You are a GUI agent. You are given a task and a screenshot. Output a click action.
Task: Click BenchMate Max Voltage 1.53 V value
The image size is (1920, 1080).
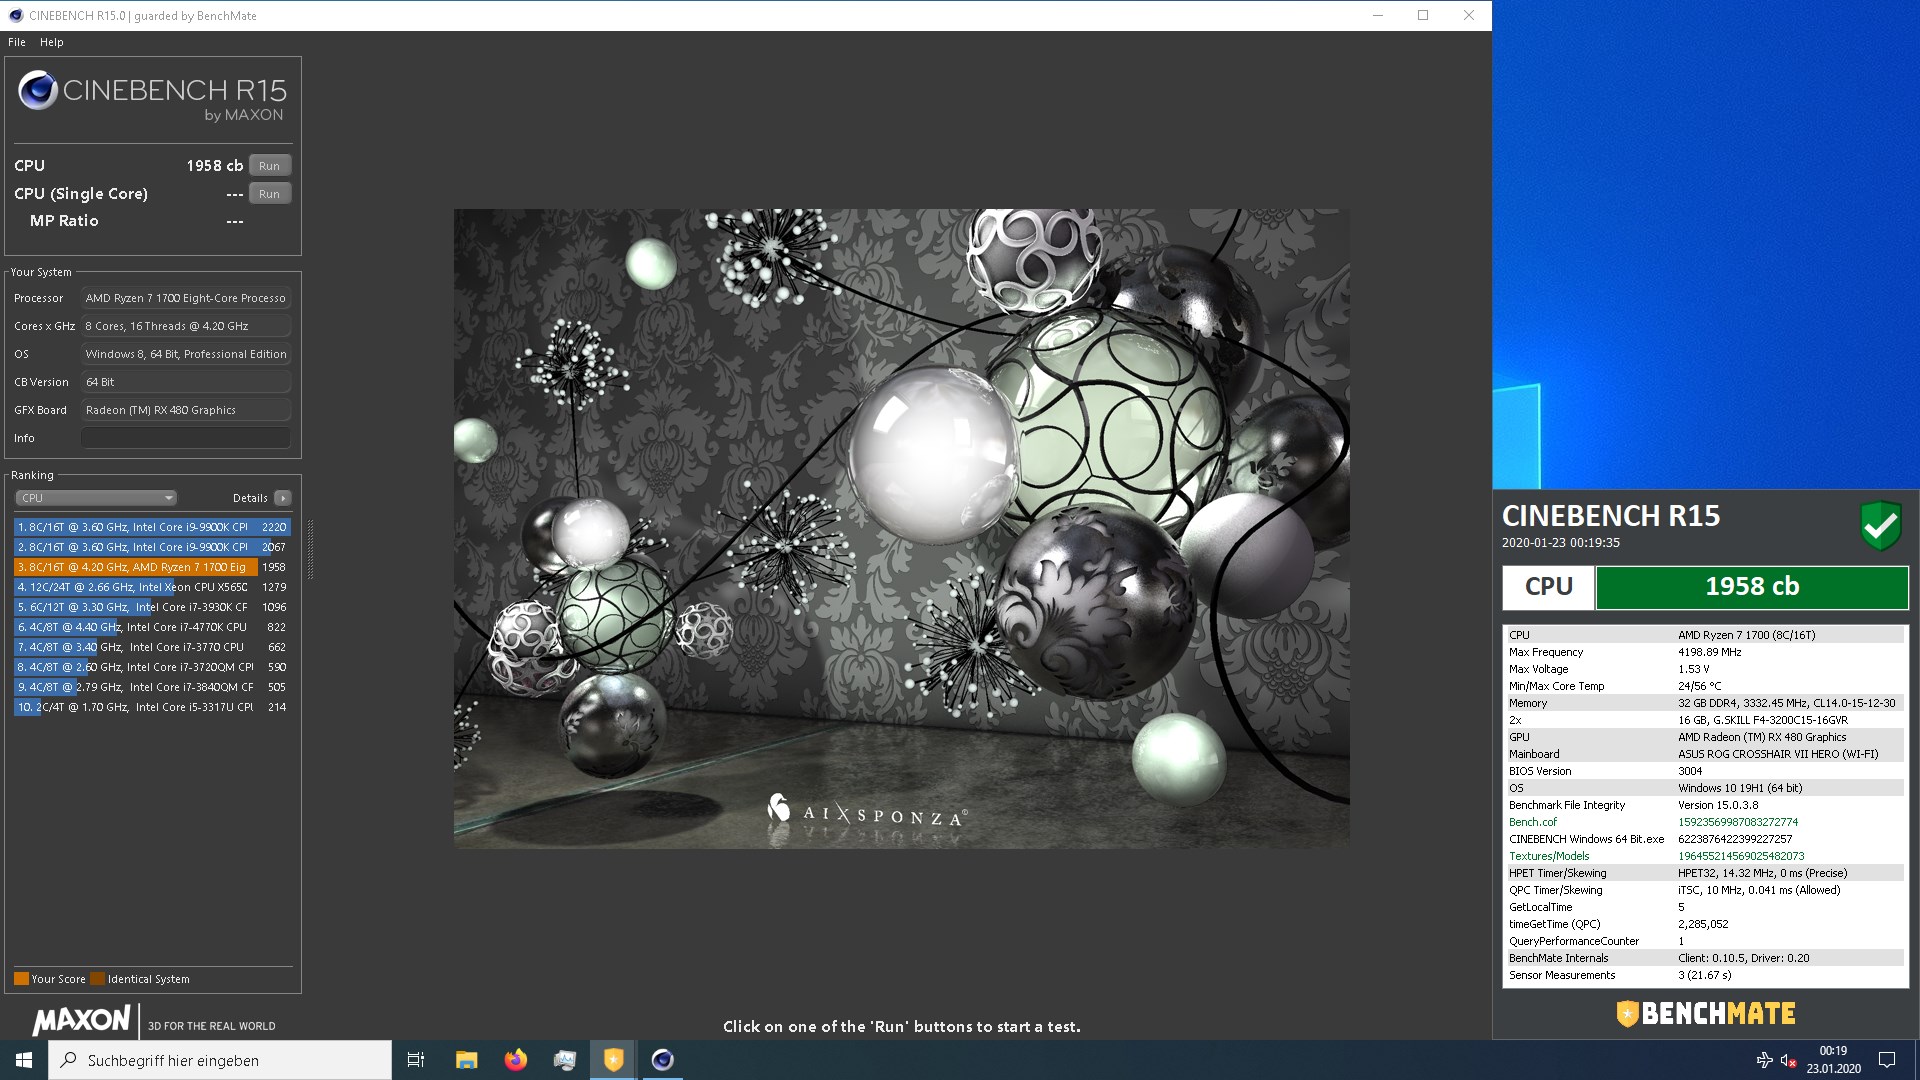click(x=1693, y=669)
